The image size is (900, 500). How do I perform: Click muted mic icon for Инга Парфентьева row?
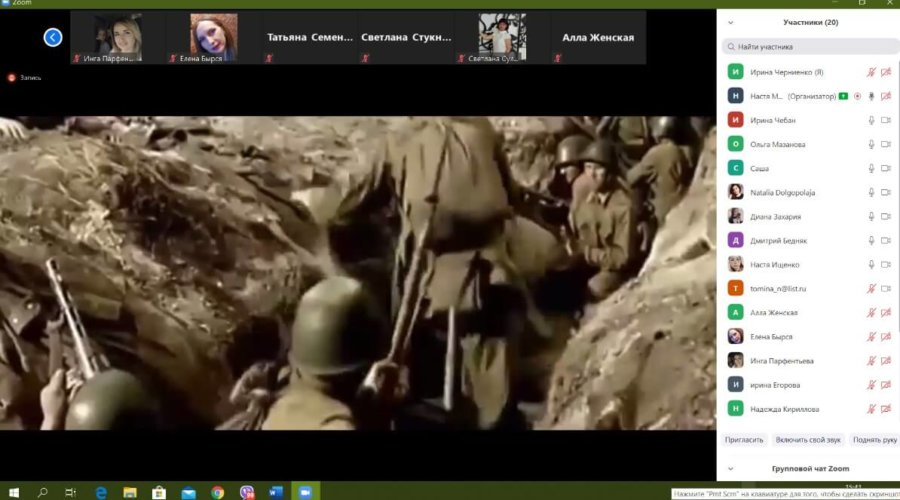coord(871,361)
